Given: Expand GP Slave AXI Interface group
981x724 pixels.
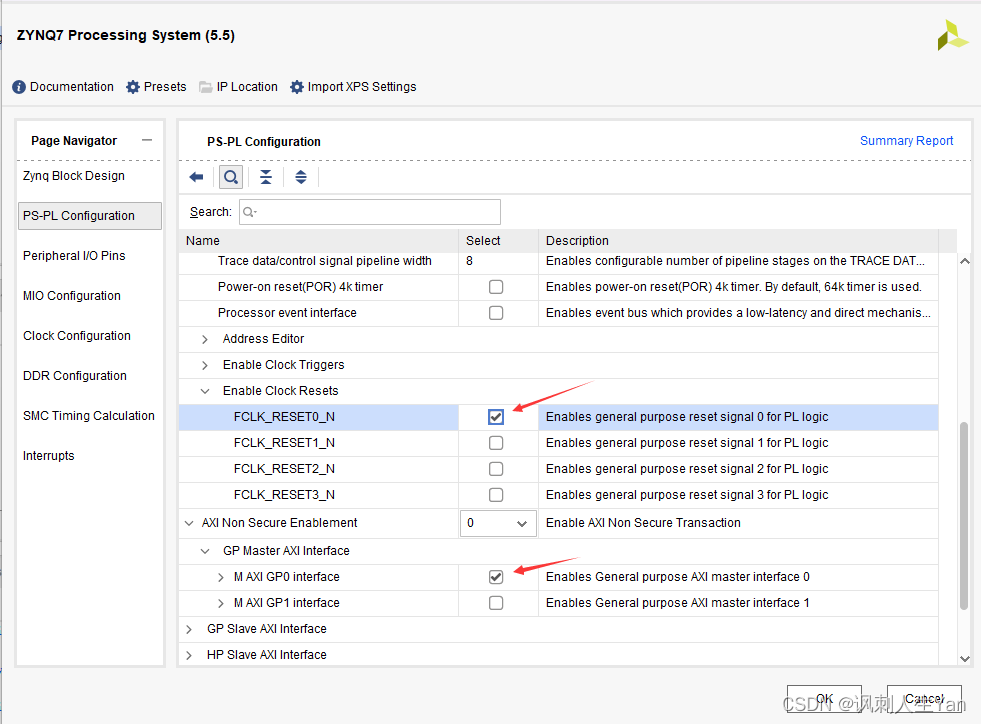Looking at the screenshot, I should tap(189, 630).
